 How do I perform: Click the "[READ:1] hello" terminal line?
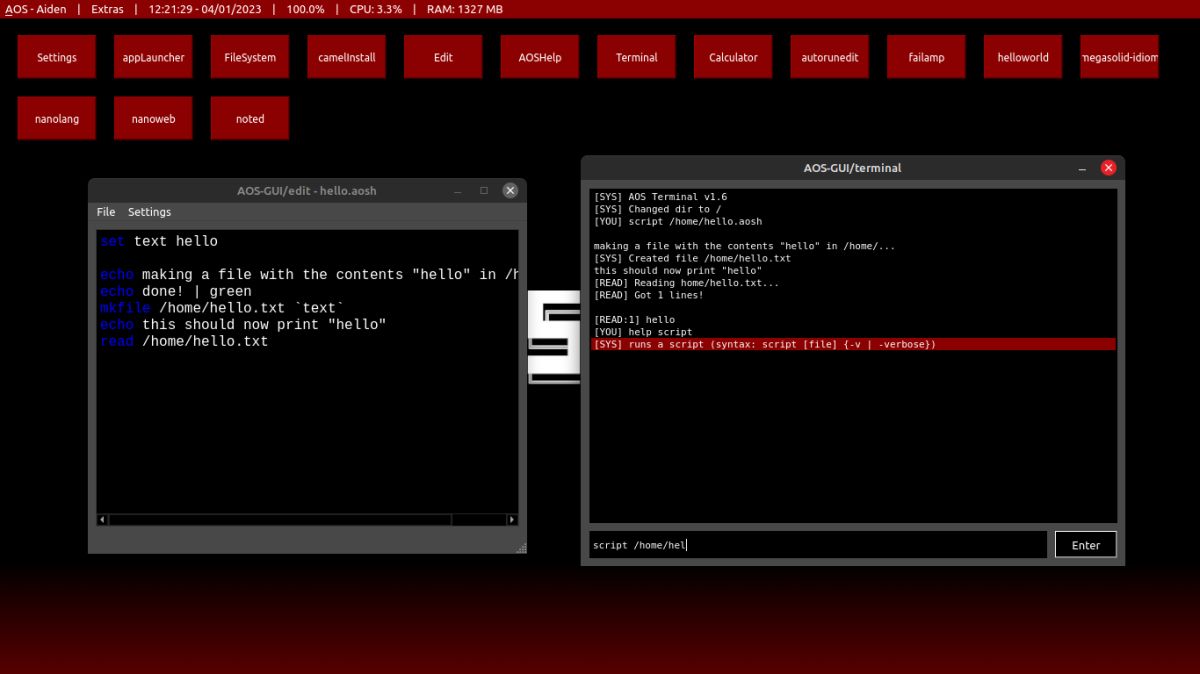tap(634, 320)
